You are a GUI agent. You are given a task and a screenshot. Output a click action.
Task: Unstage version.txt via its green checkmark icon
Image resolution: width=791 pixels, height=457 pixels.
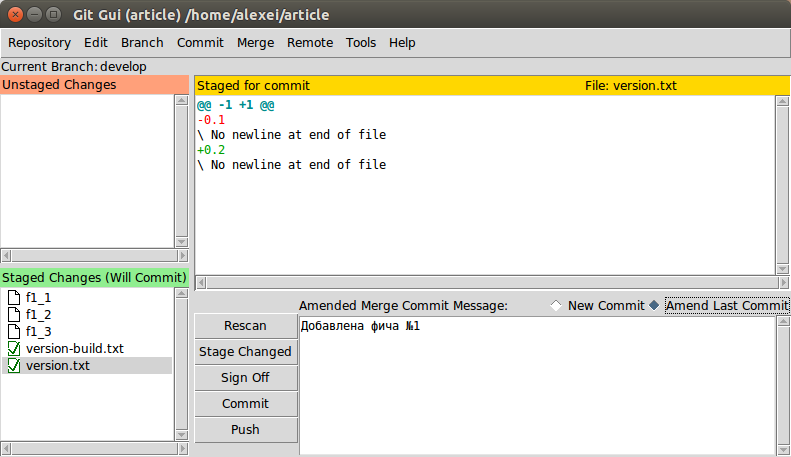pos(14,366)
